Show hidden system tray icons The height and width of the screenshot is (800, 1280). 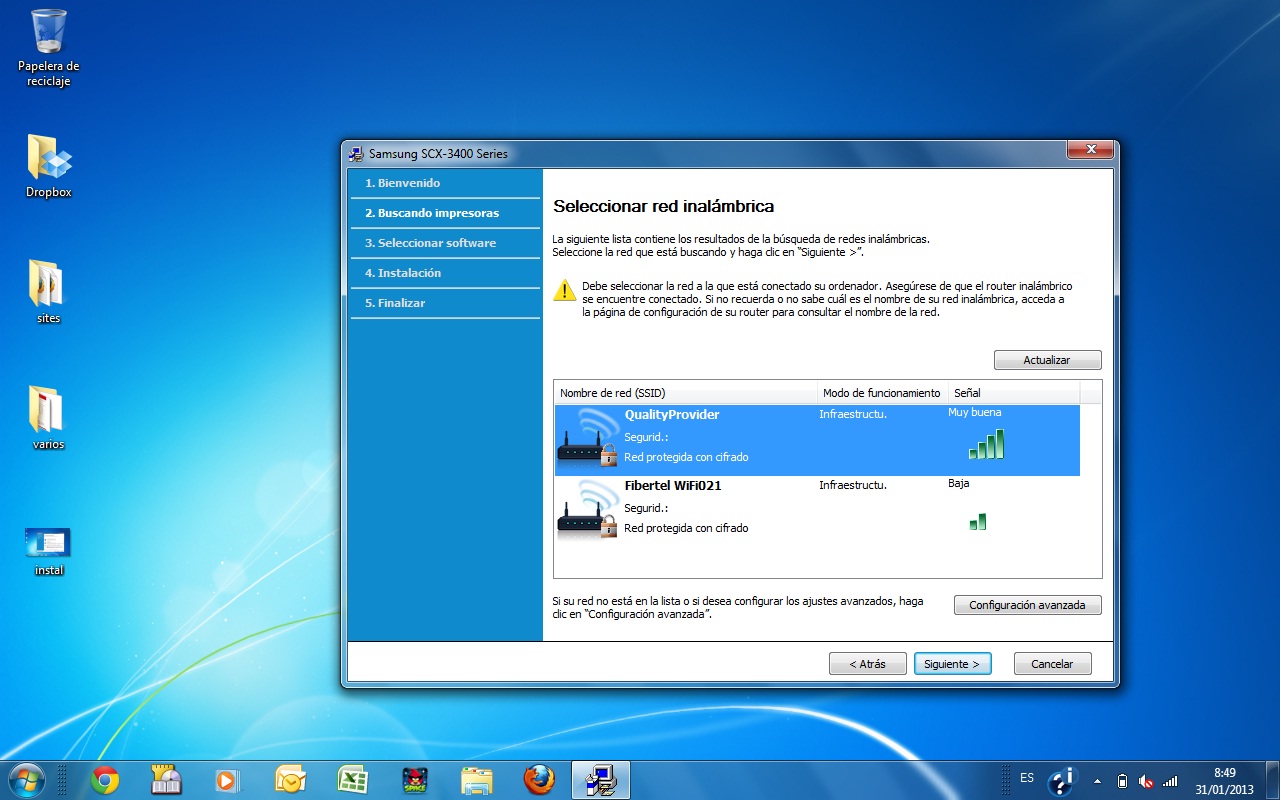tap(1098, 781)
